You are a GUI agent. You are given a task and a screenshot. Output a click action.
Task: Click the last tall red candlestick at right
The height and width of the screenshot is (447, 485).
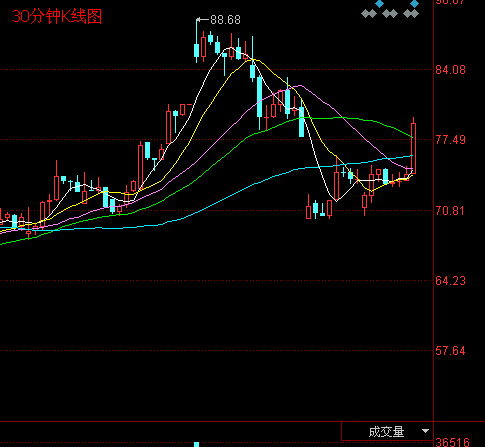pyautogui.click(x=413, y=147)
